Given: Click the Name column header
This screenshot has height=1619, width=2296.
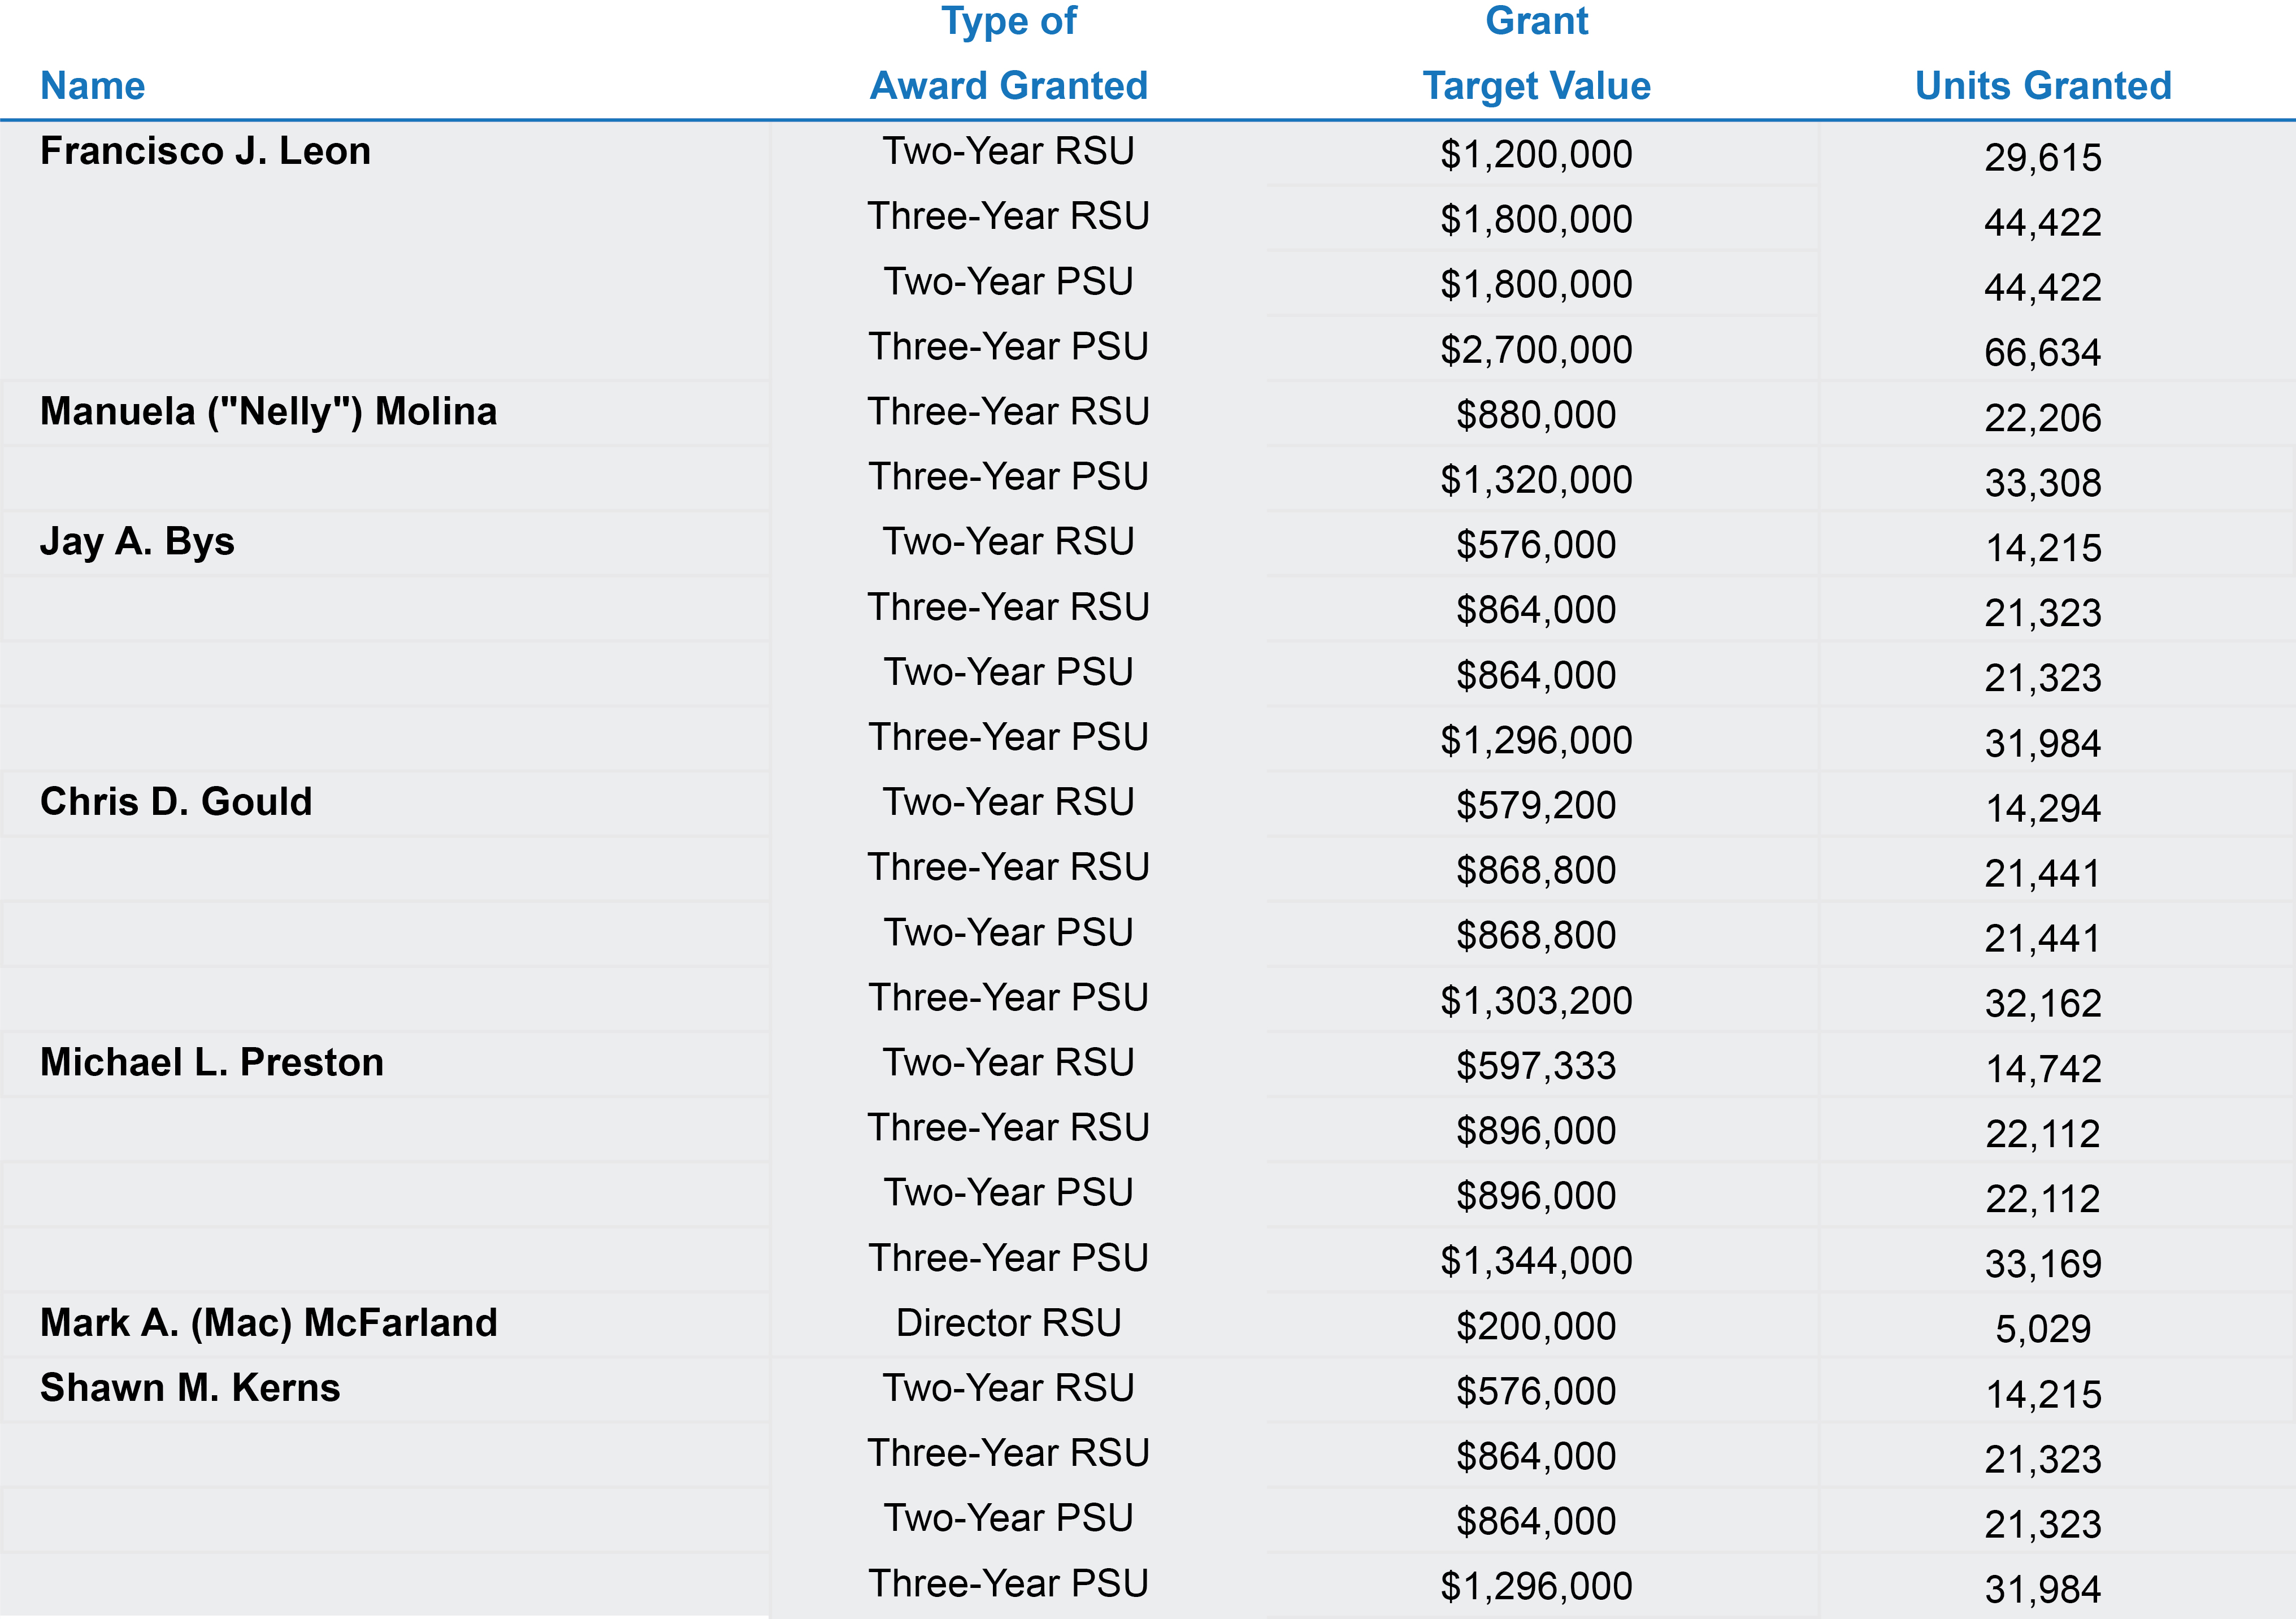Looking at the screenshot, I should [92, 86].
